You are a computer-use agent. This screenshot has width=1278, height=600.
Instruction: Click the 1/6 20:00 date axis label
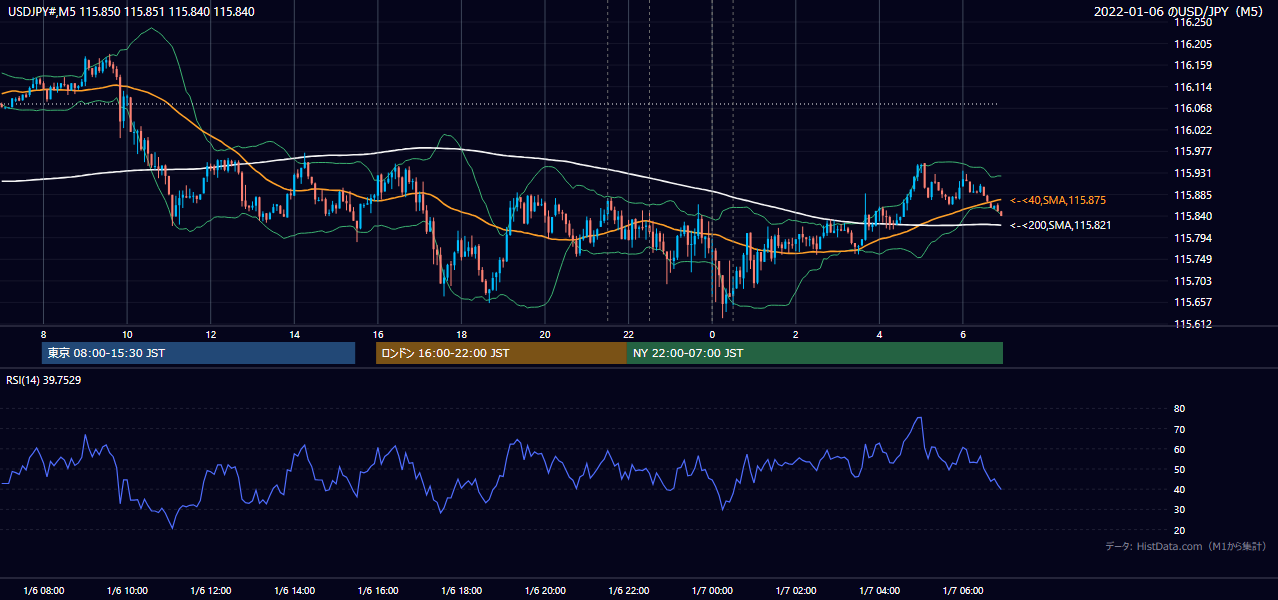pyautogui.click(x=545, y=591)
